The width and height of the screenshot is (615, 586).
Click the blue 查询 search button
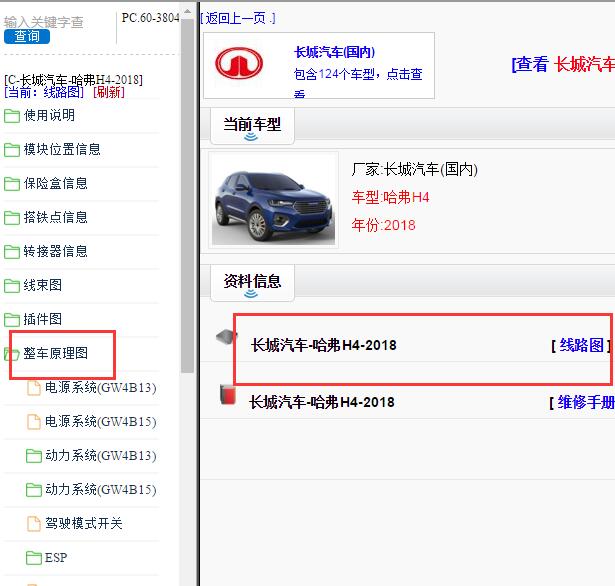pos(27,36)
